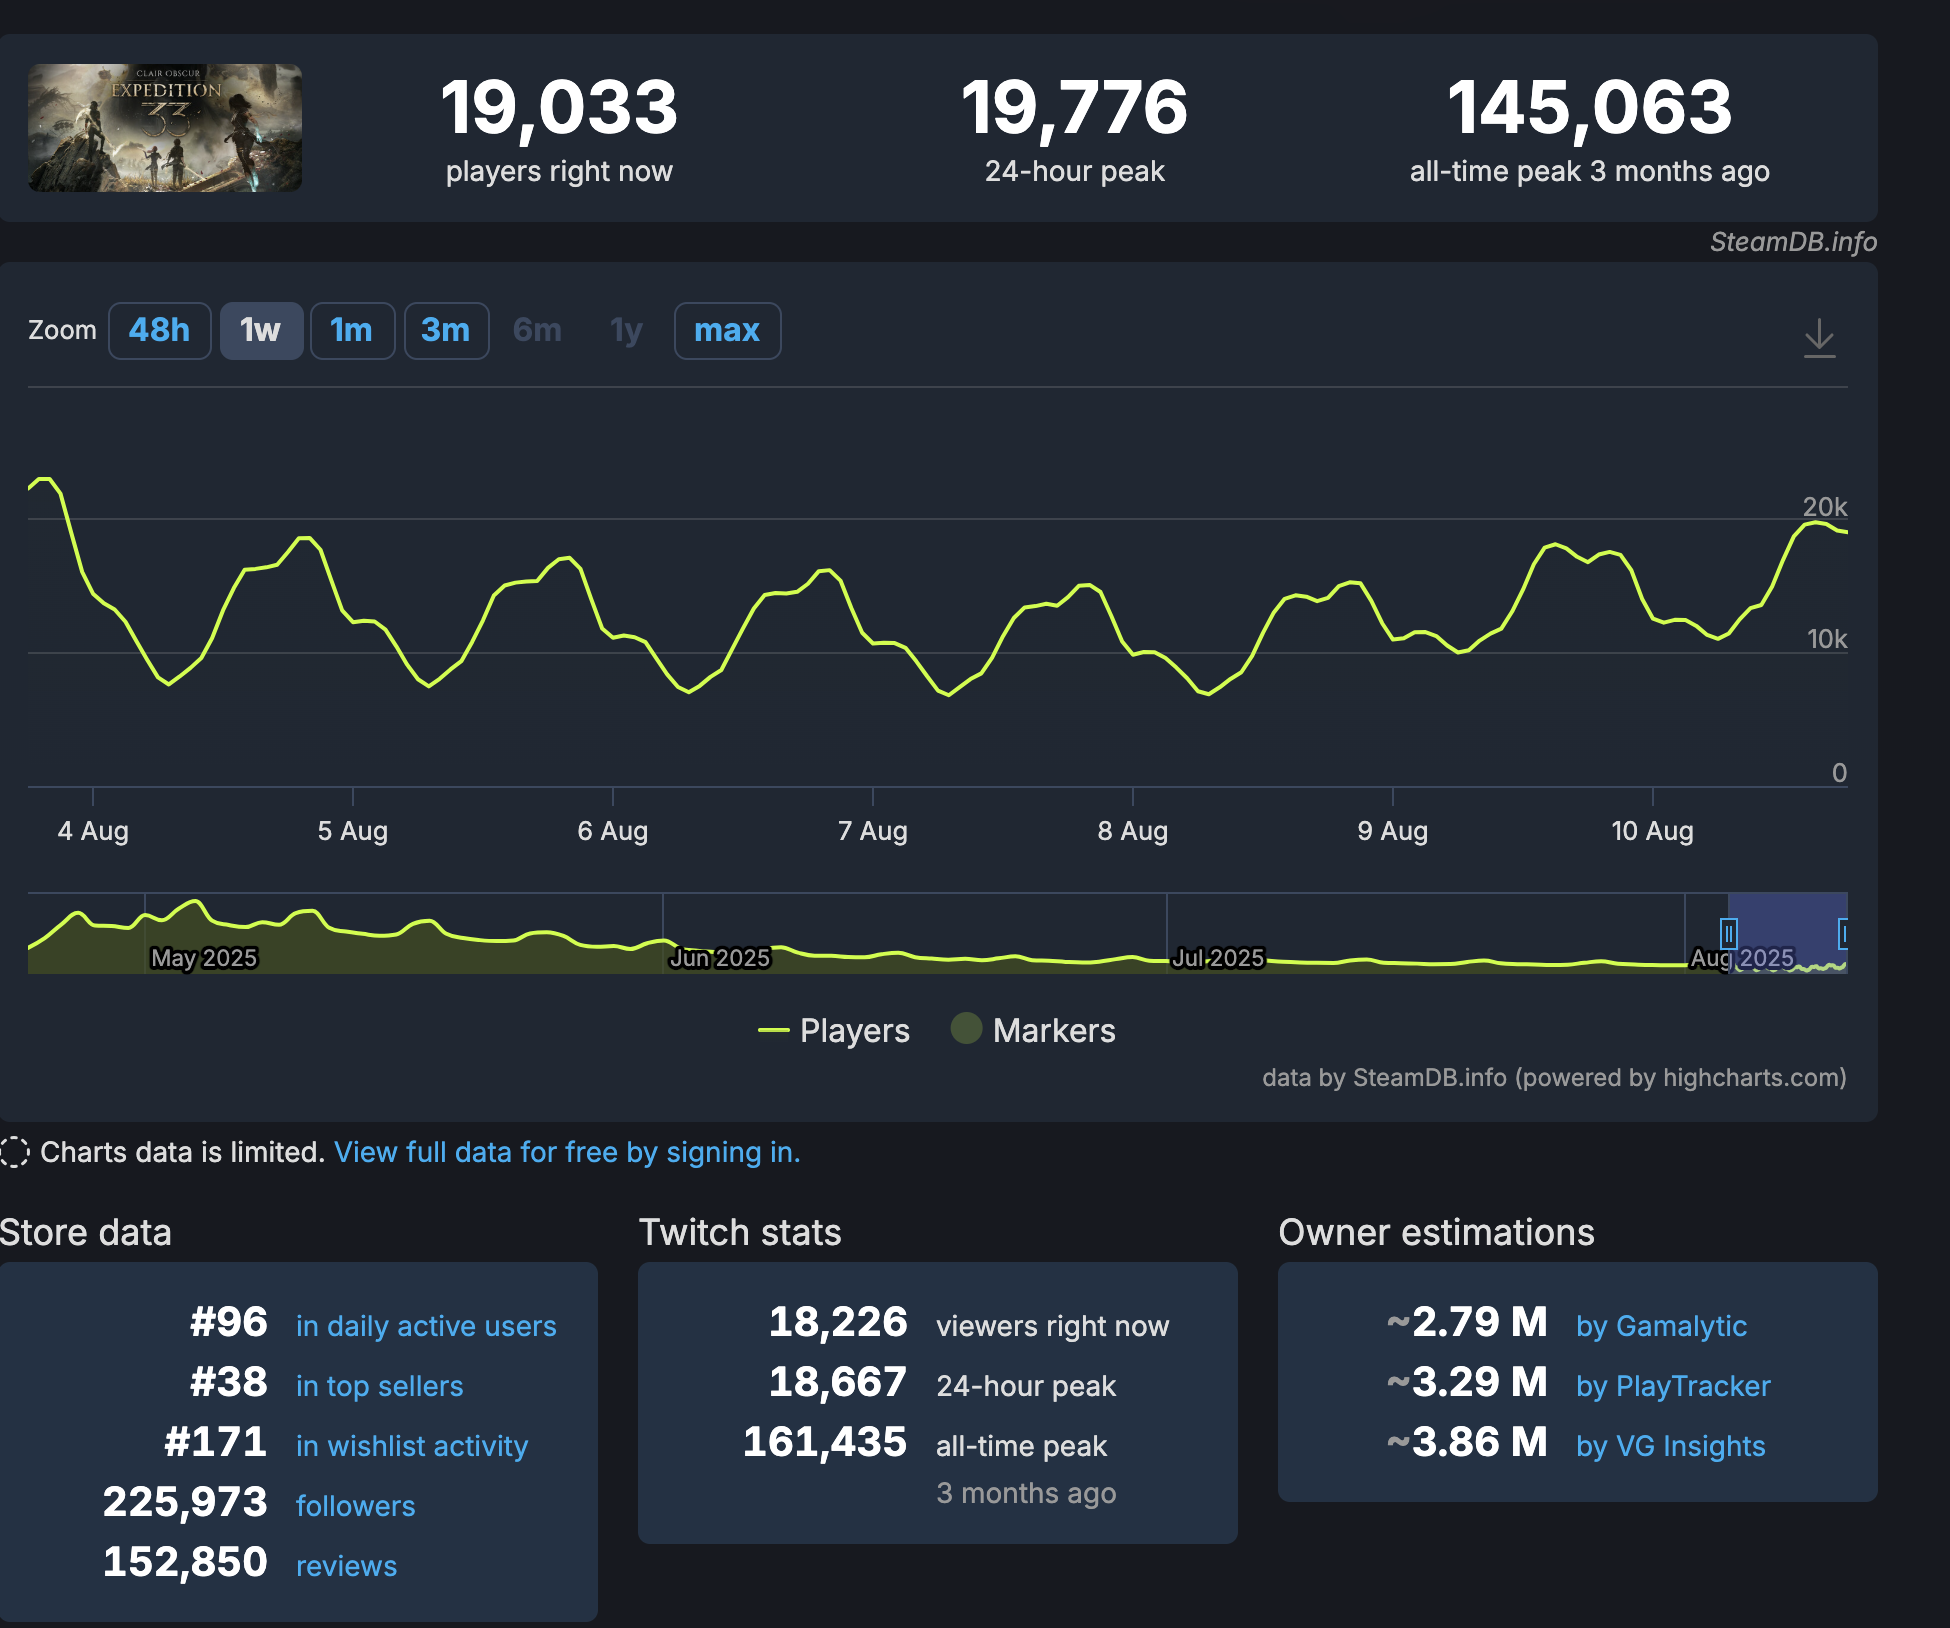Click the 161,435 Twitch all-time peak value

tap(825, 1442)
